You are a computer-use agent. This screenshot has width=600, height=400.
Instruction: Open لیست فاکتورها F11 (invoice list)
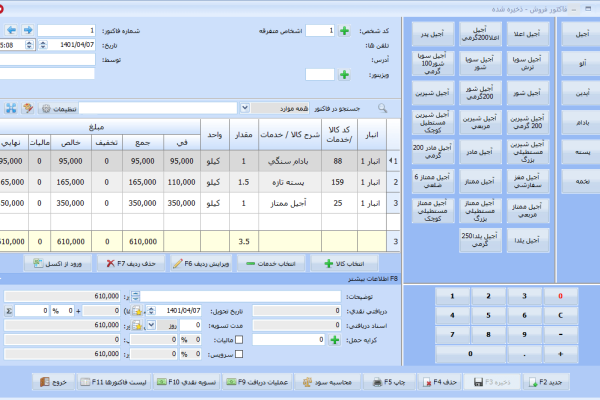coord(114,382)
